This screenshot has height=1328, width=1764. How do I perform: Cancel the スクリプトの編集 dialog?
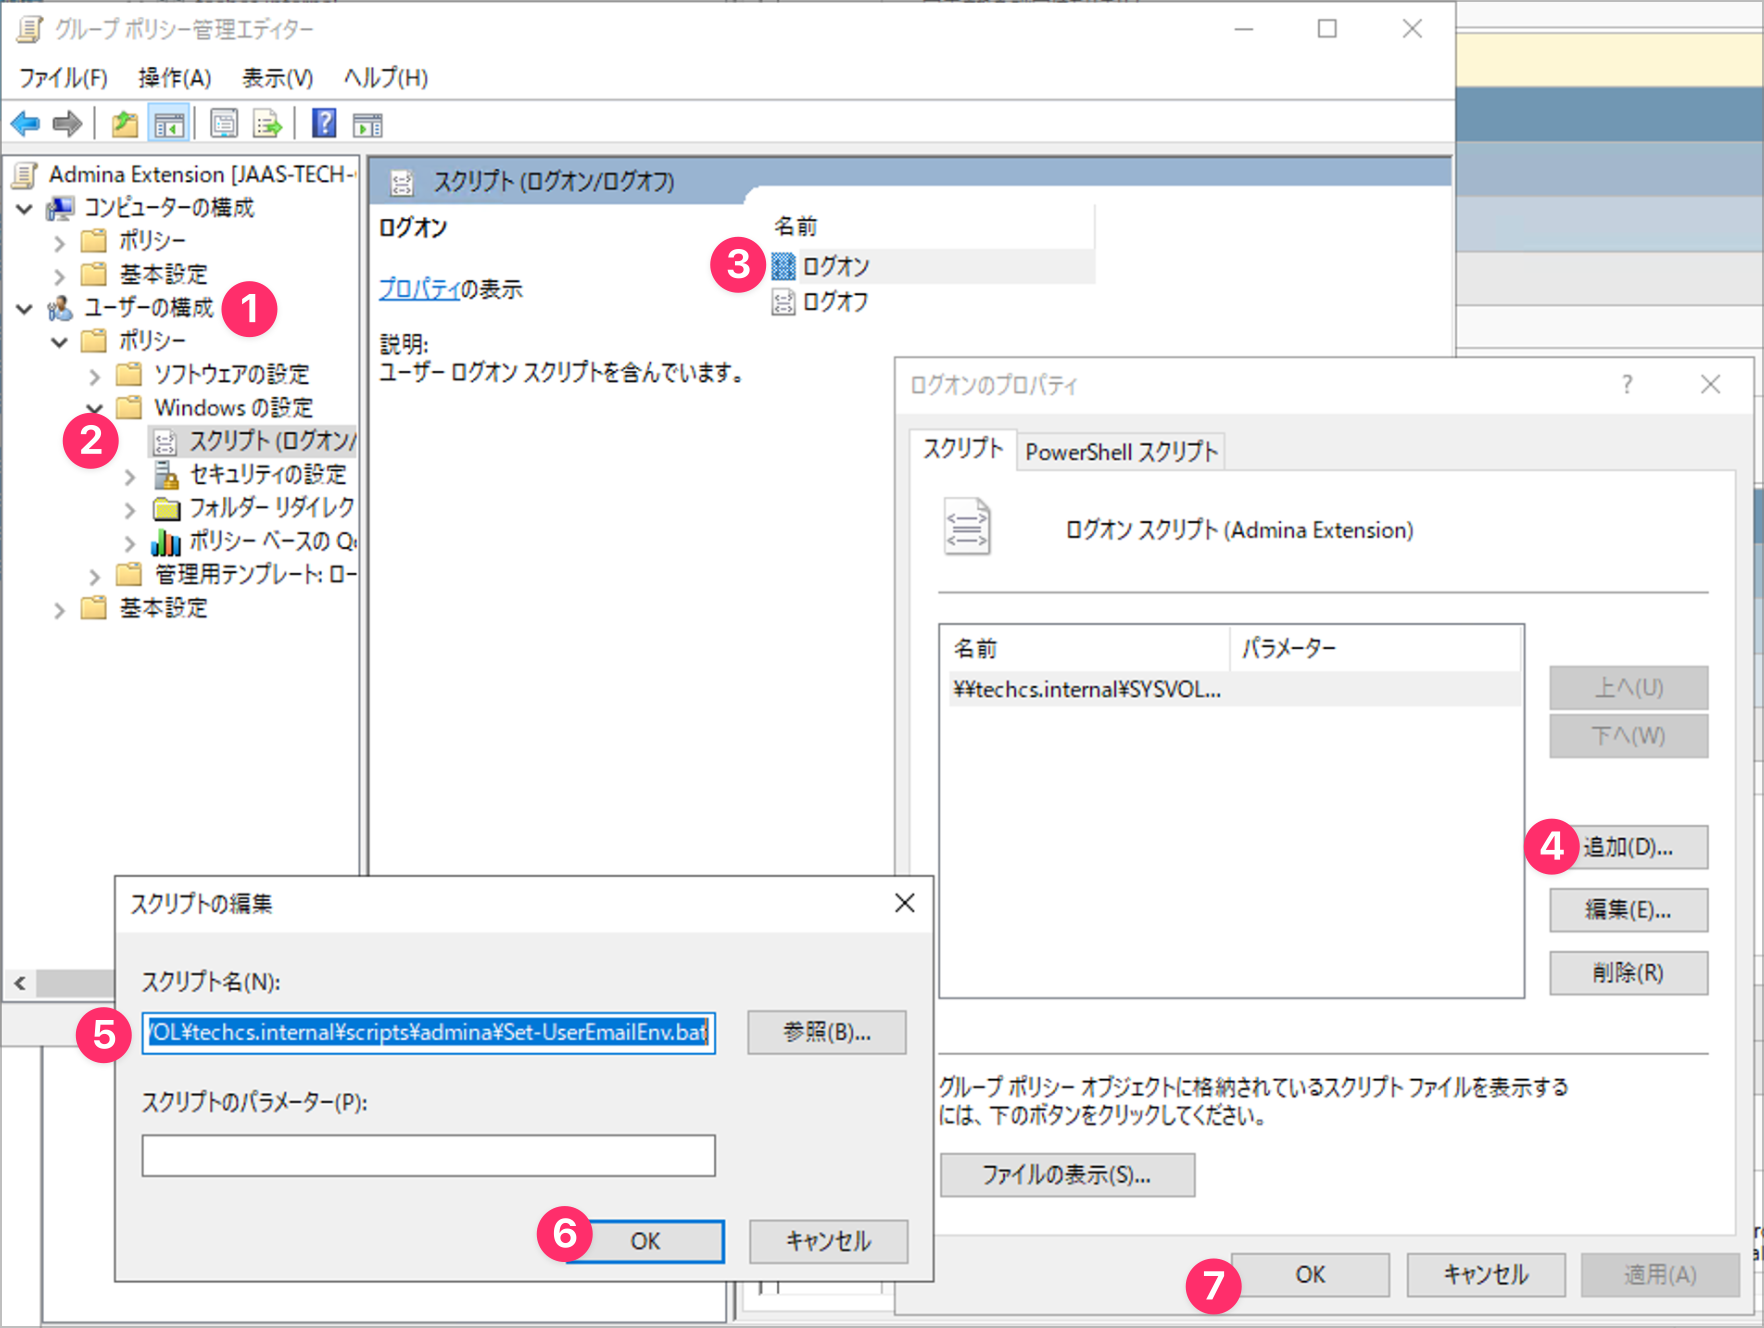[828, 1241]
